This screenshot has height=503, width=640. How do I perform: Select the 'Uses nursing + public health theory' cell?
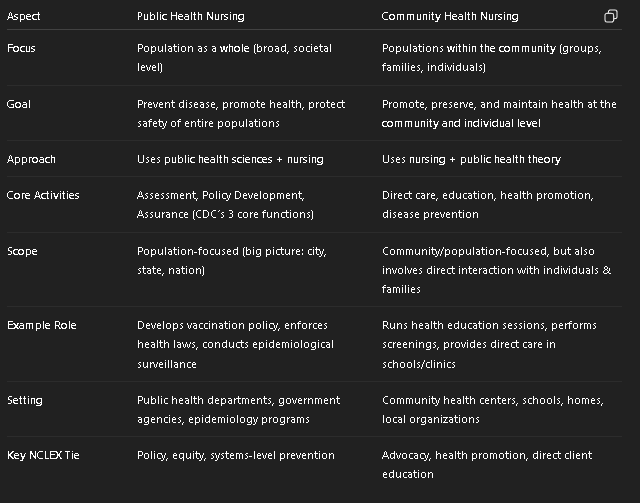point(471,159)
